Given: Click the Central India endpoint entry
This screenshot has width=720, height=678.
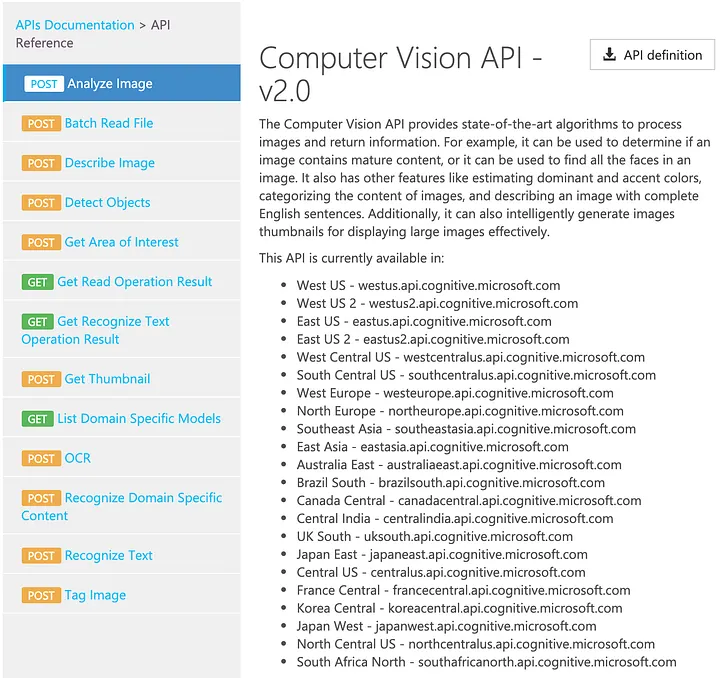Looking at the screenshot, I should tap(455, 518).
